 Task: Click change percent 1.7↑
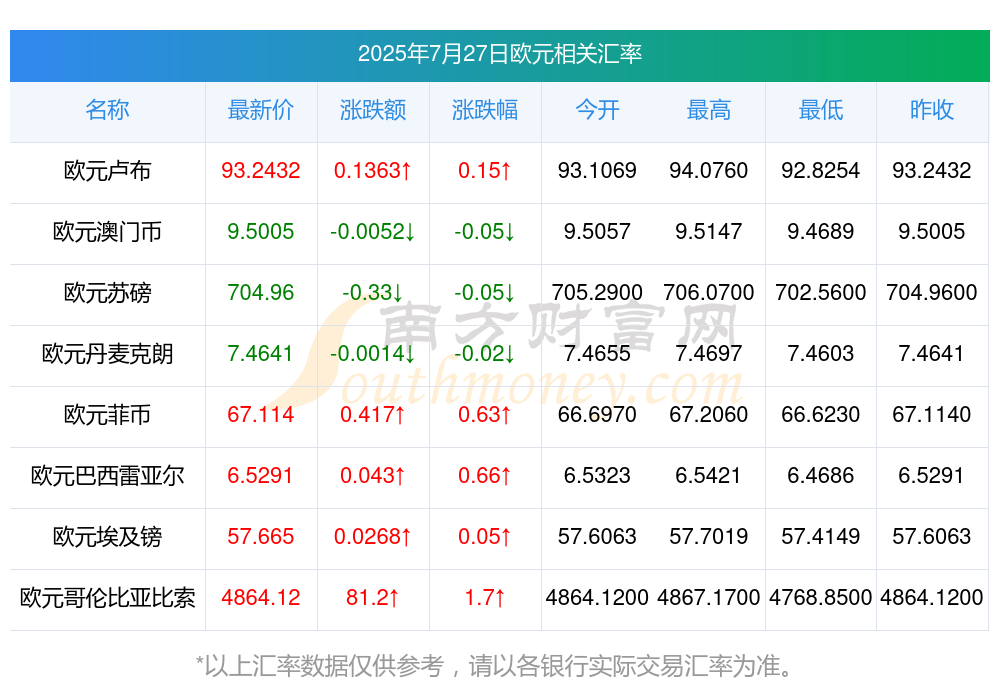pyautogui.click(x=485, y=598)
